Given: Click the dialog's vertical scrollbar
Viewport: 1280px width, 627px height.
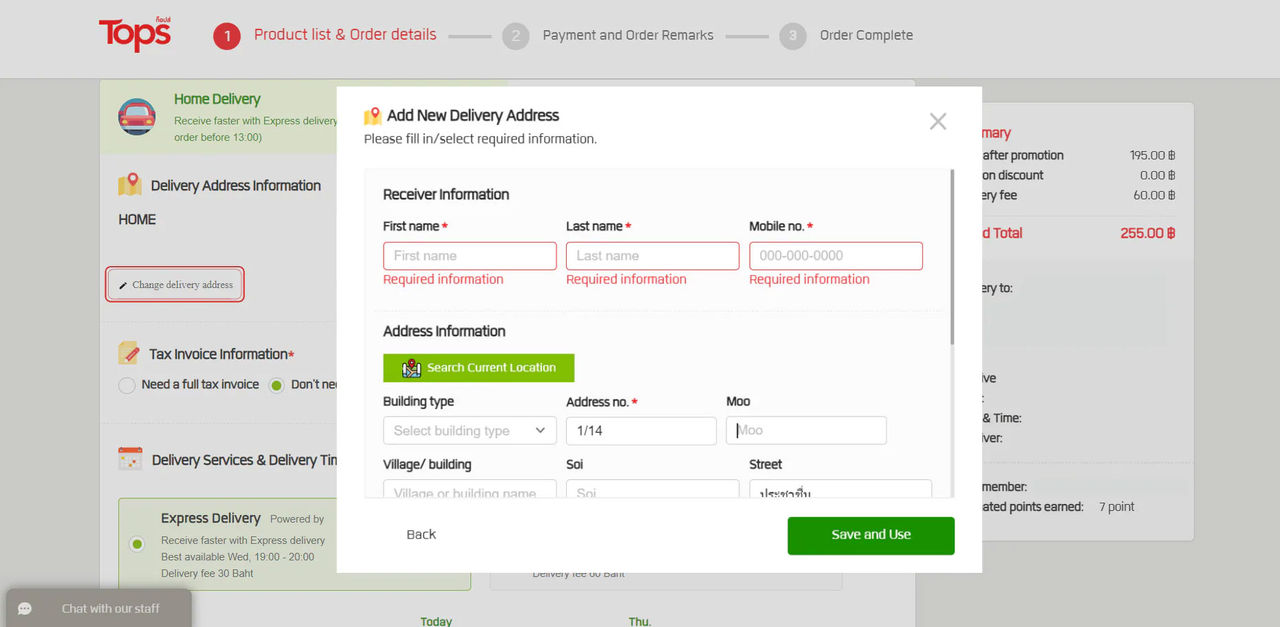Looking at the screenshot, I should (952, 258).
